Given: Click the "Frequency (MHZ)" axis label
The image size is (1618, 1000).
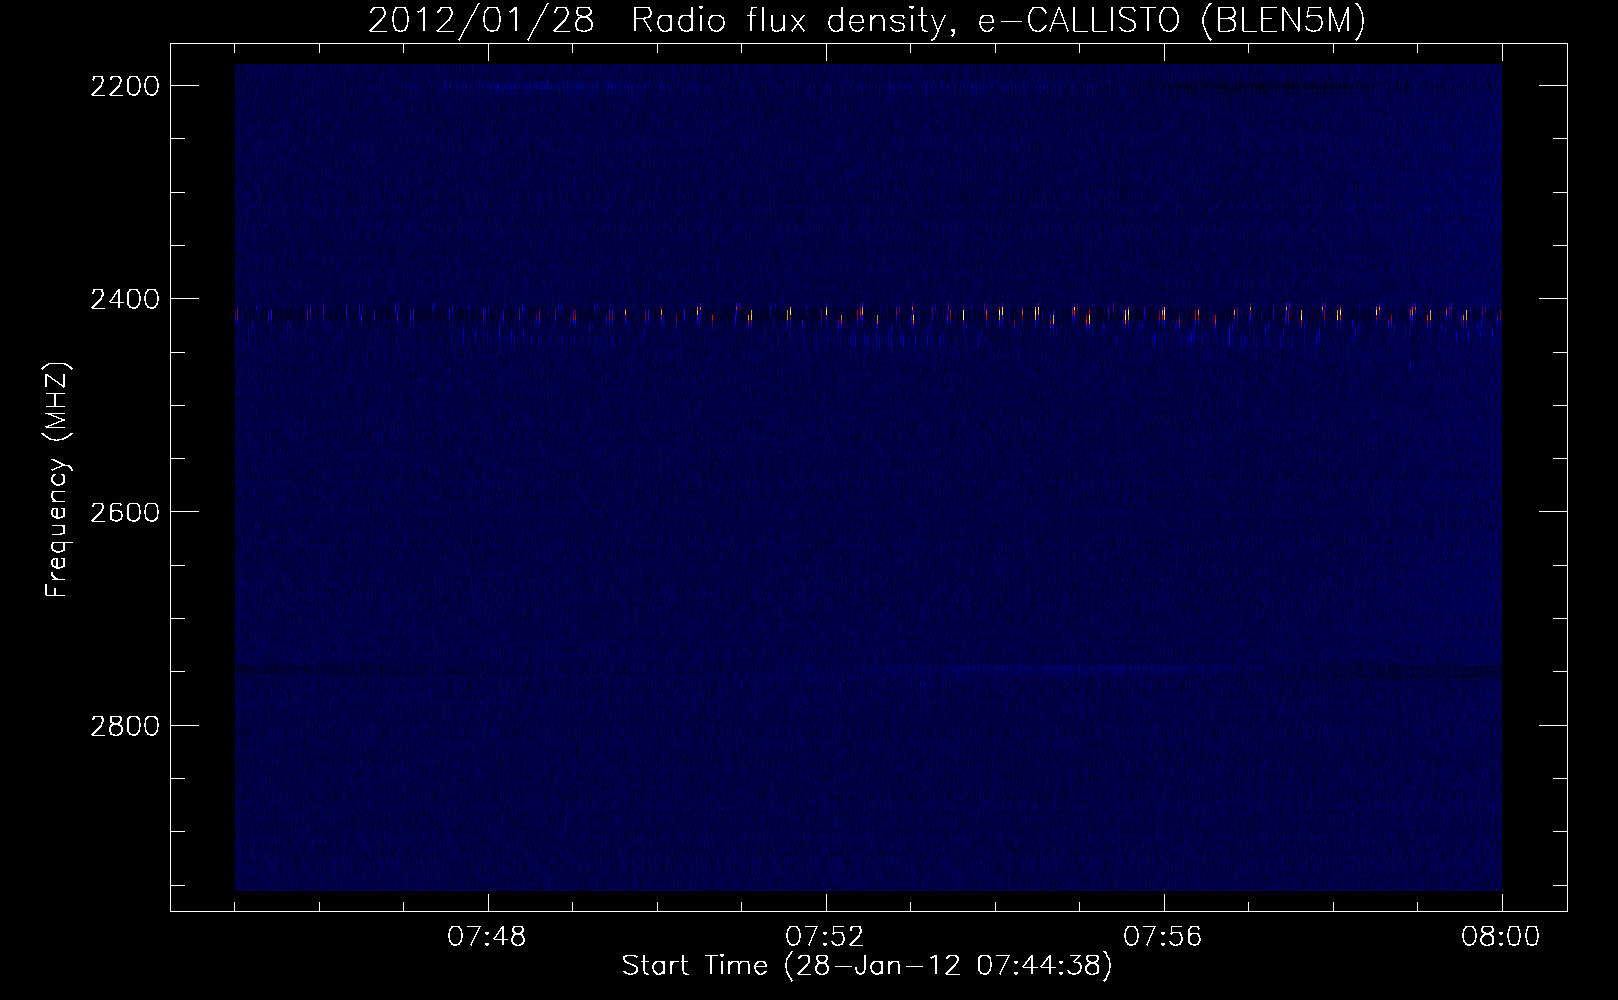Looking at the screenshot, I should [x=57, y=480].
